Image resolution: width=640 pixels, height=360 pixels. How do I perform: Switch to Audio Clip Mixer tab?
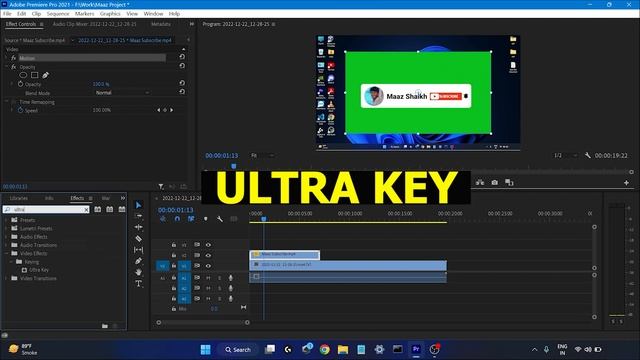95,24
